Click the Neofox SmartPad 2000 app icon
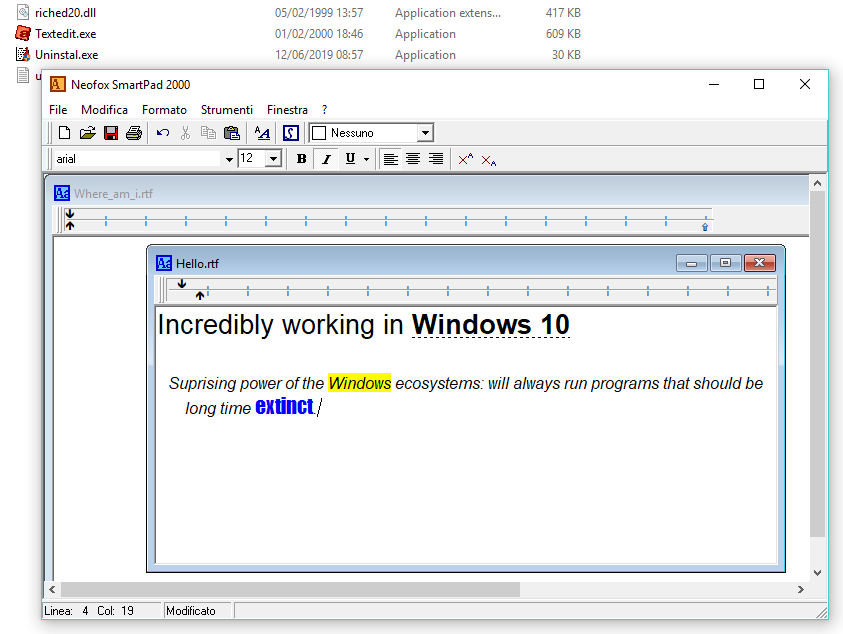 58,84
